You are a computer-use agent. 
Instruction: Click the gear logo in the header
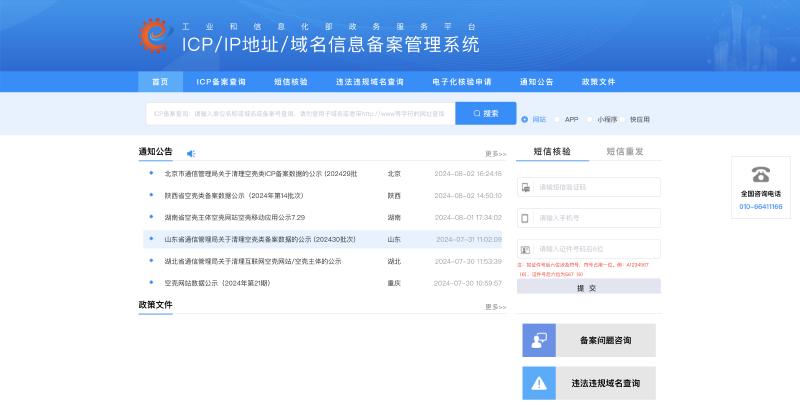point(156,36)
